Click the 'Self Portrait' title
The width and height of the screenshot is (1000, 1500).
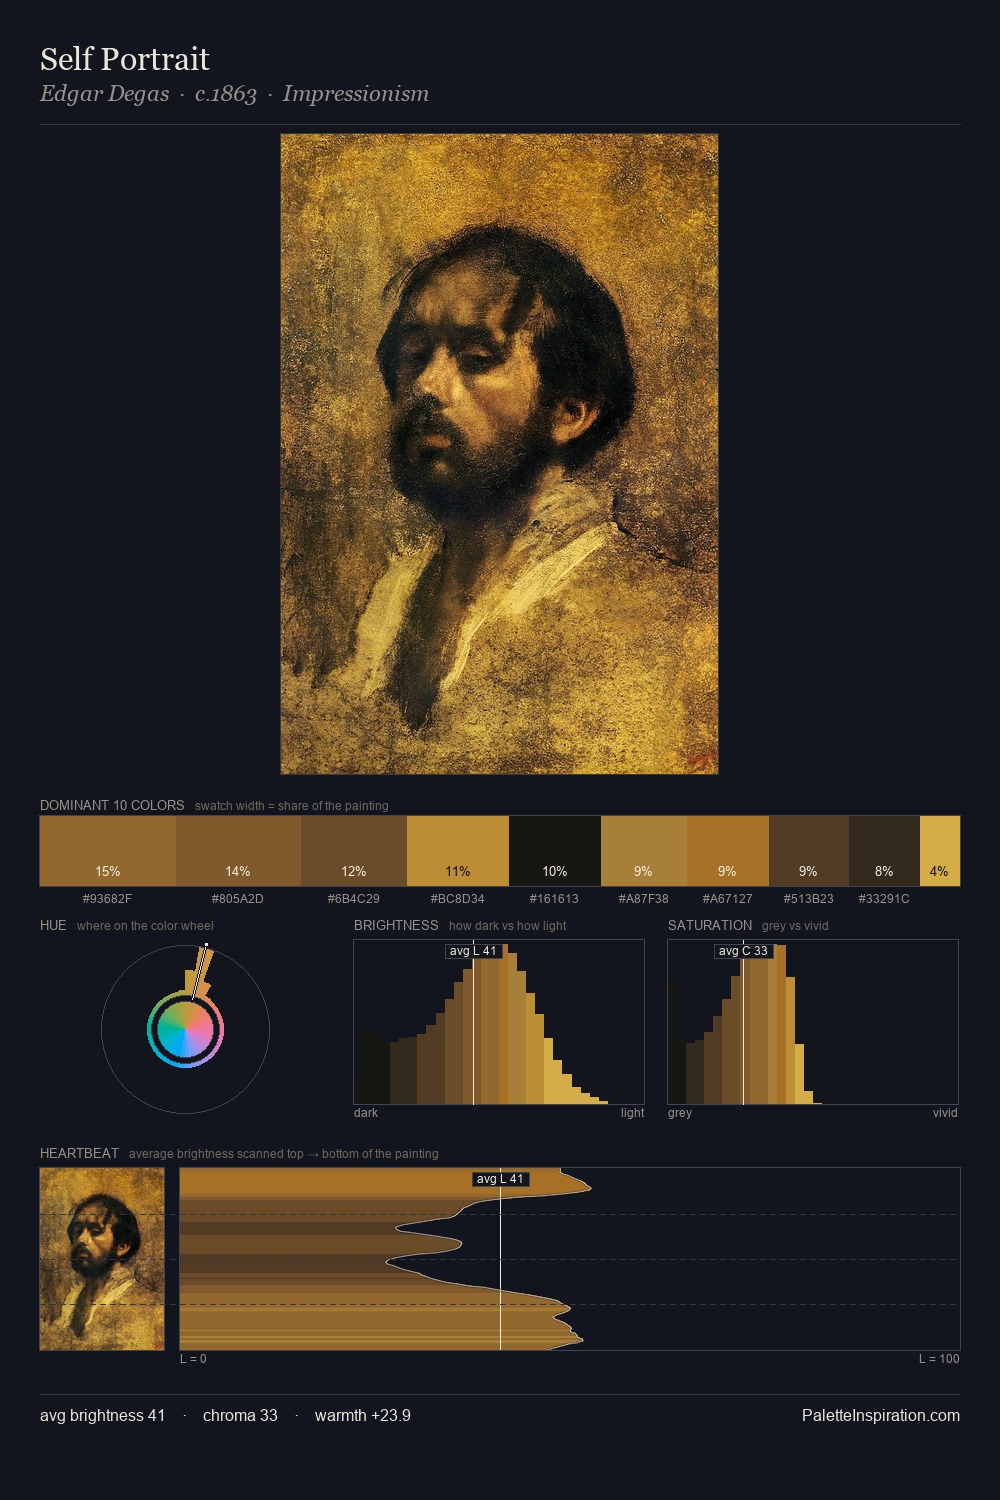pos(125,59)
